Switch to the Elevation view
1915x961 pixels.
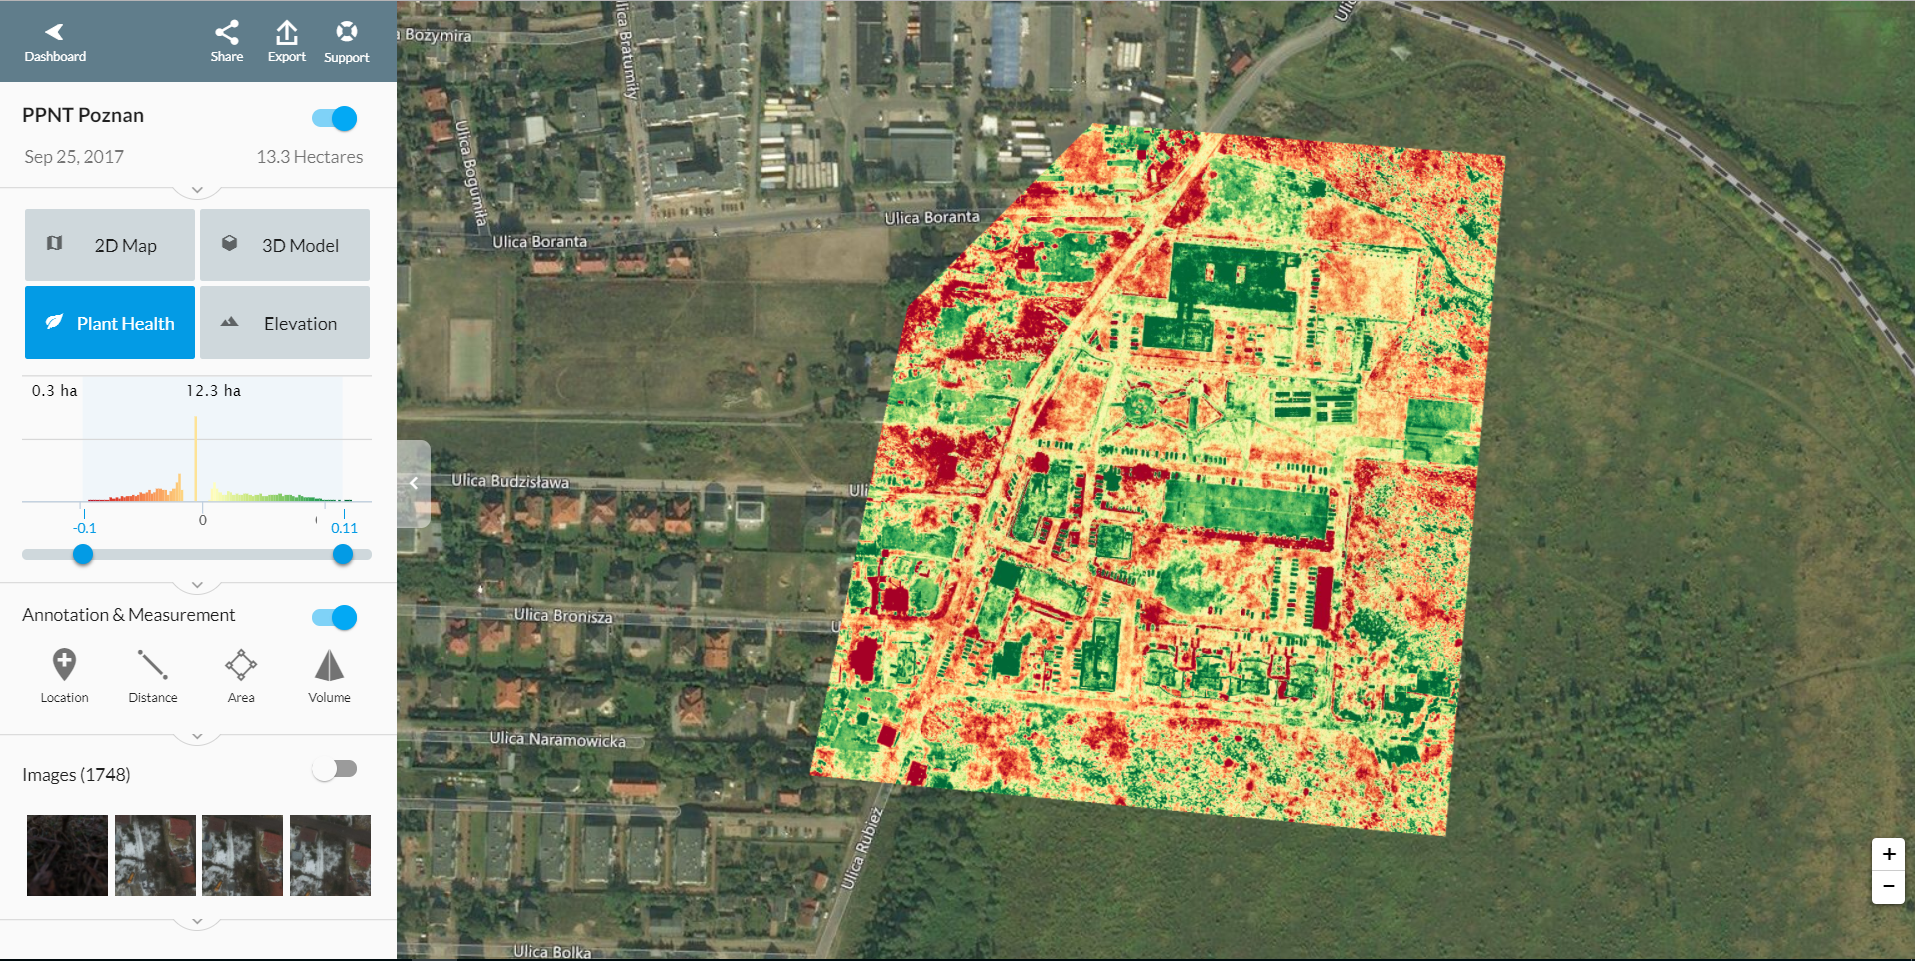pyautogui.click(x=285, y=323)
